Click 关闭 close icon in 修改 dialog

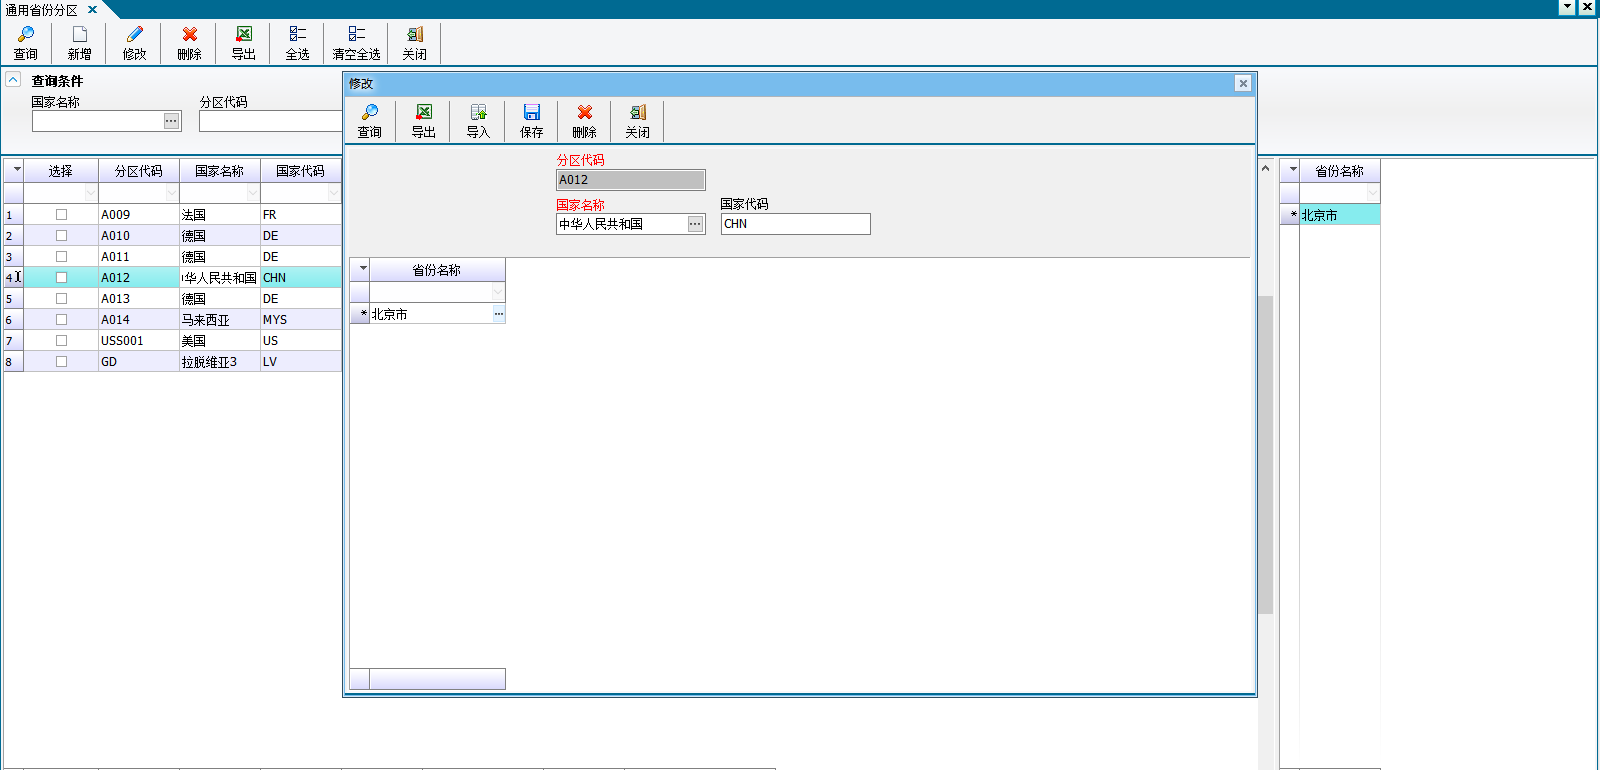(638, 112)
